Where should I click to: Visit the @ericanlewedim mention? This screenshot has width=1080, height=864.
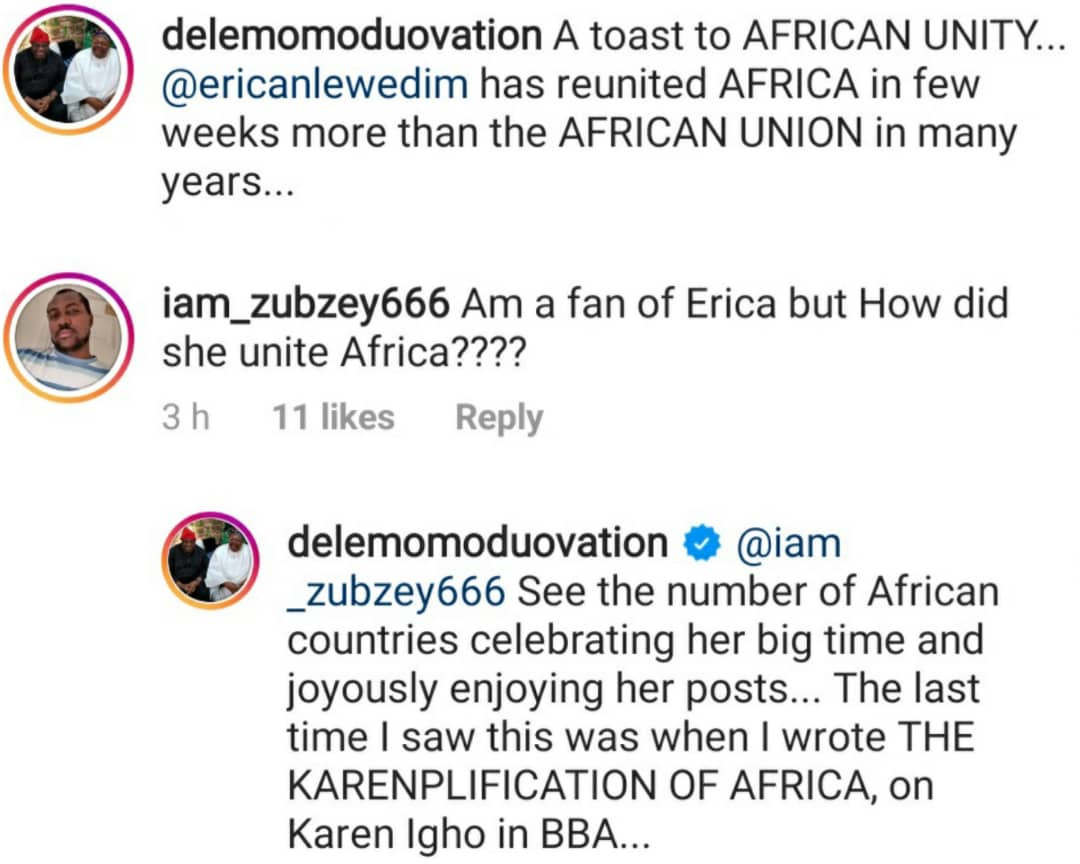[x=315, y=84]
